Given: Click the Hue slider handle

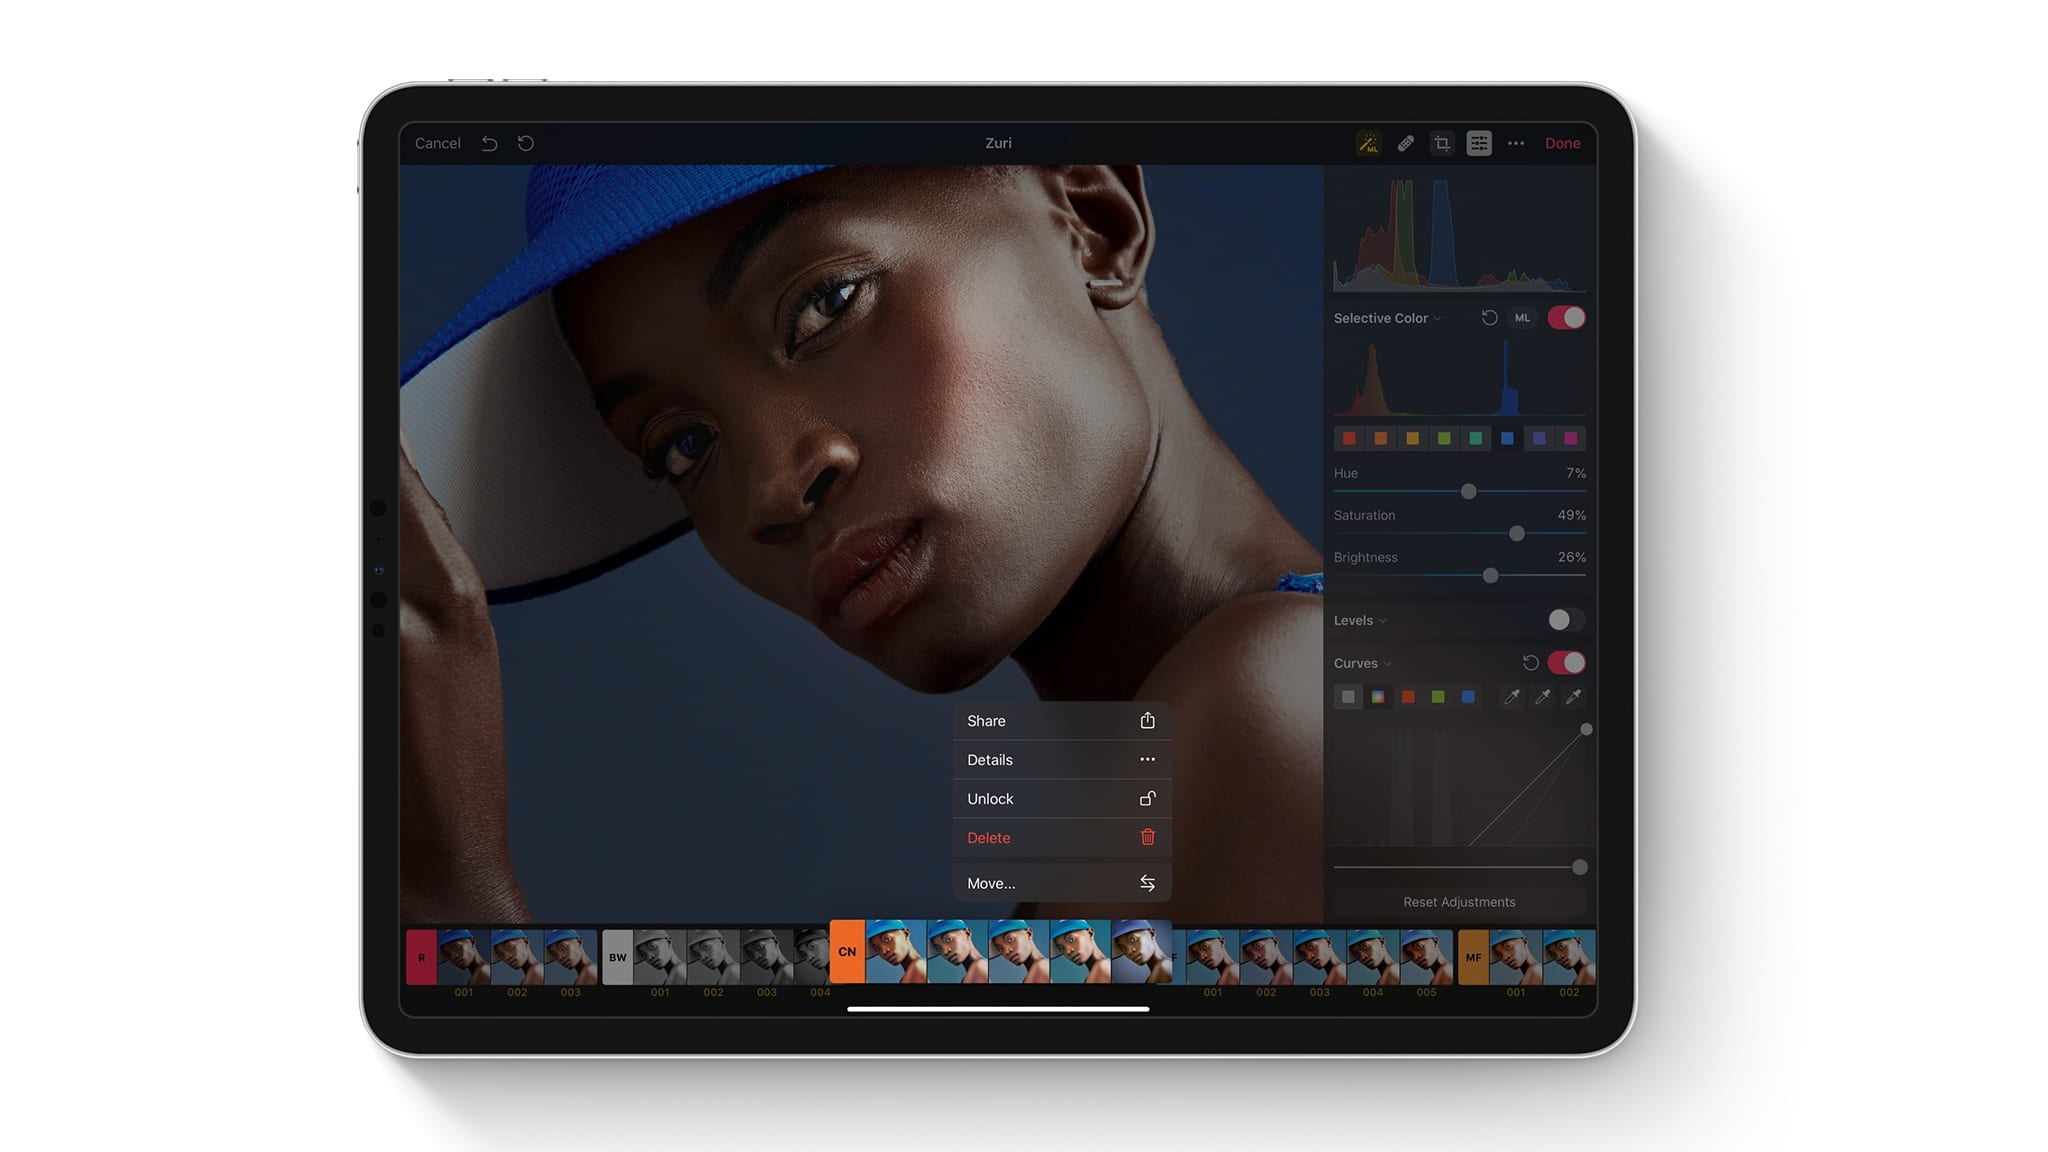Looking at the screenshot, I should (1468, 492).
